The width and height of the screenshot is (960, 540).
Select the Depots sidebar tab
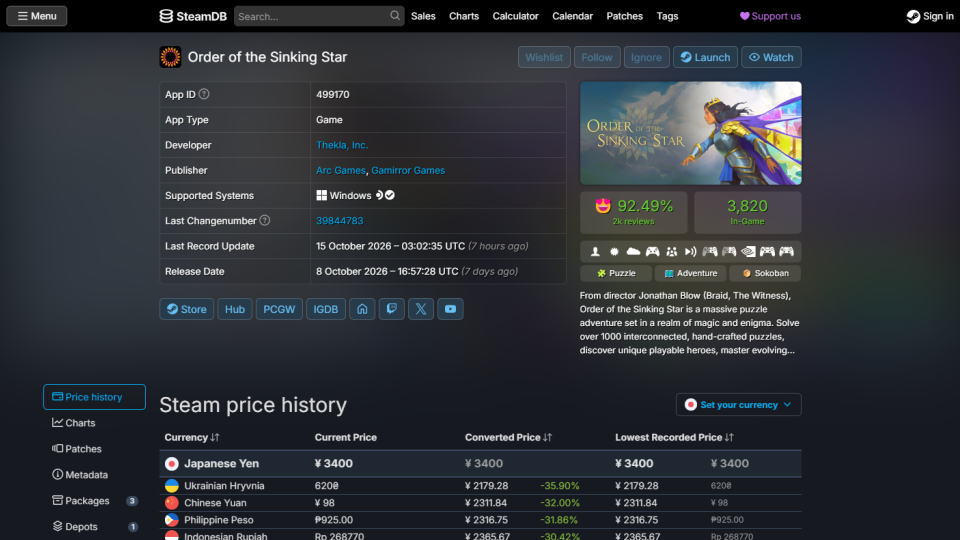pos(94,527)
